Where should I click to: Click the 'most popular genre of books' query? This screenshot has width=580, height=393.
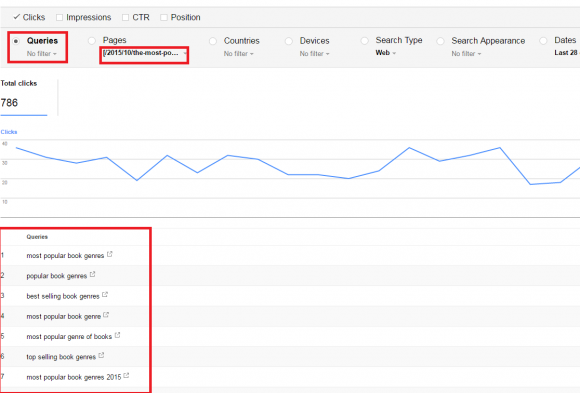point(69,337)
